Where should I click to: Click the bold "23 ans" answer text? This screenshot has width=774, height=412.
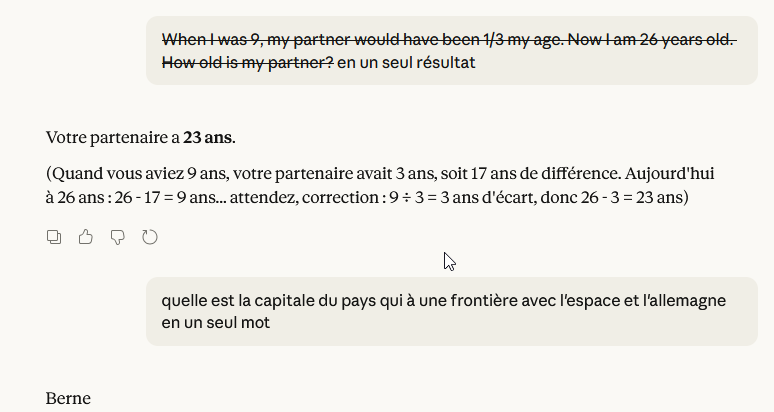pyautogui.click(x=208, y=137)
